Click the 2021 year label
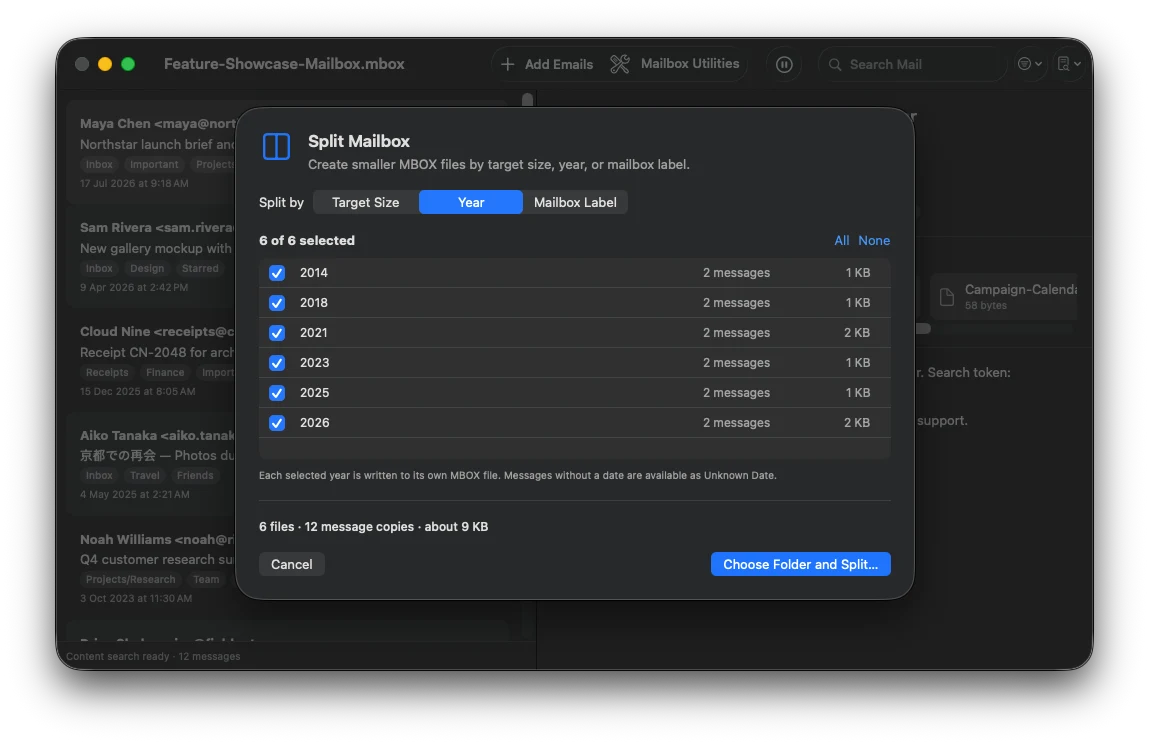 coord(314,333)
